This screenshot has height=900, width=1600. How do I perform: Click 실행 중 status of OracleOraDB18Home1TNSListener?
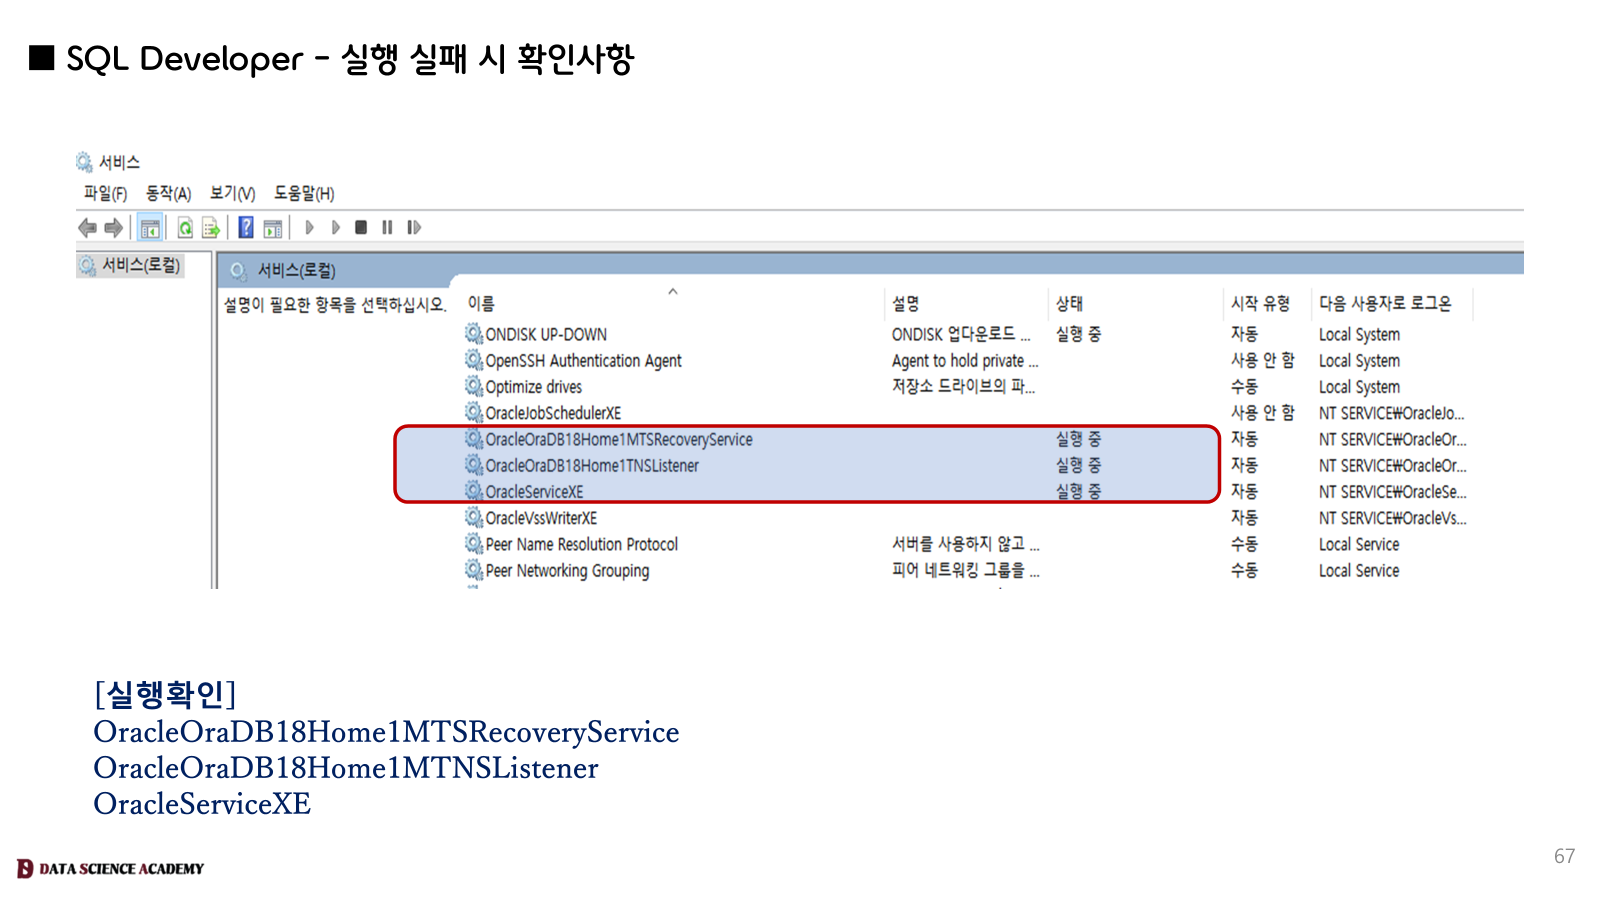pyautogui.click(x=1078, y=465)
